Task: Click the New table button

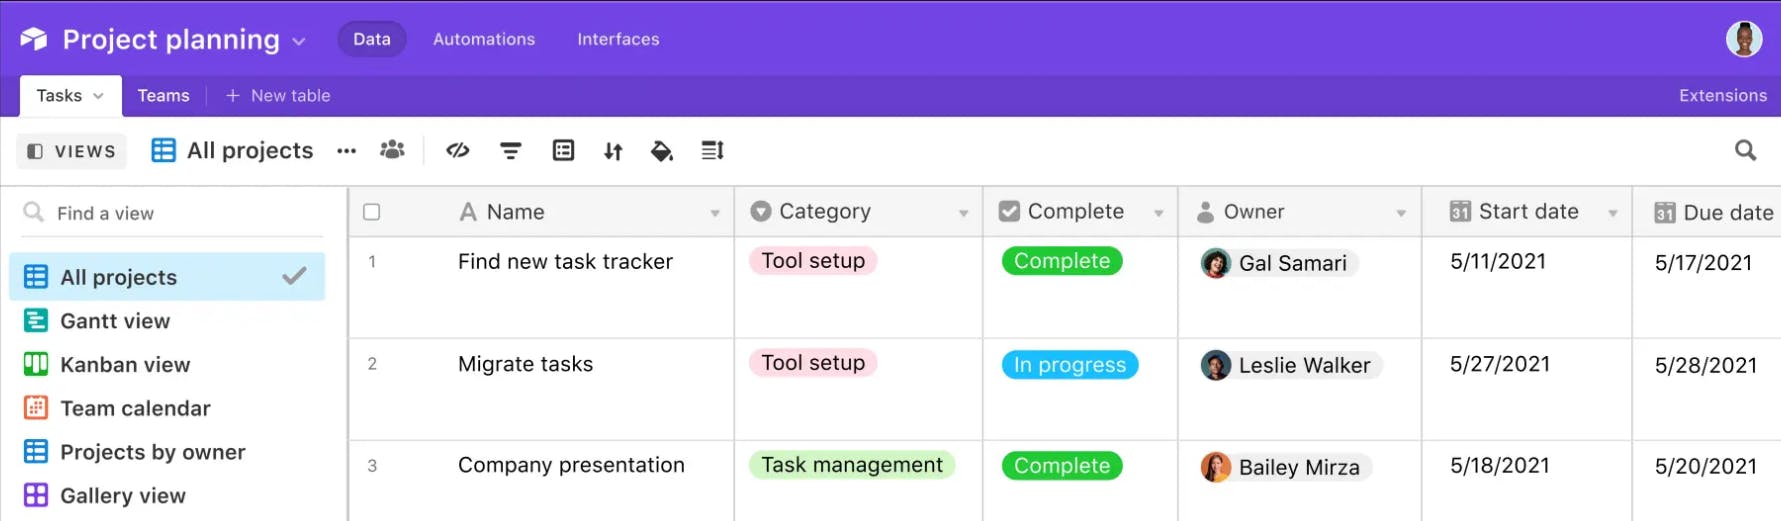Action: [278, 95]
